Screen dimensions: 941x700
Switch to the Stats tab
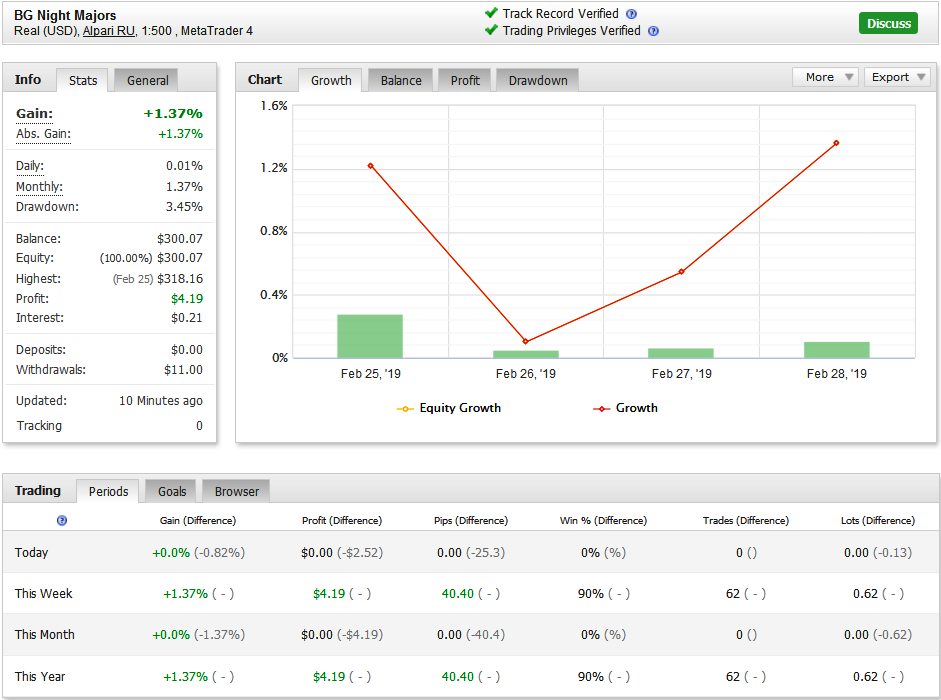(83, 80)
